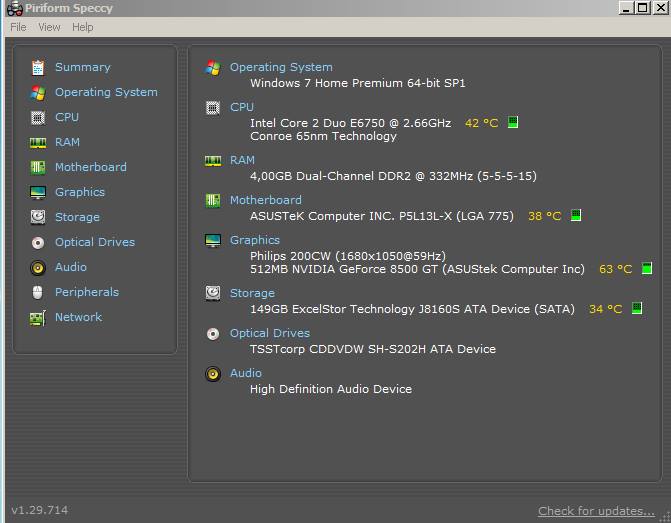This screenshot has height=523, width=671.
Task: Click the Network card icon in sidebar
Action: click(x=38, y=318)
